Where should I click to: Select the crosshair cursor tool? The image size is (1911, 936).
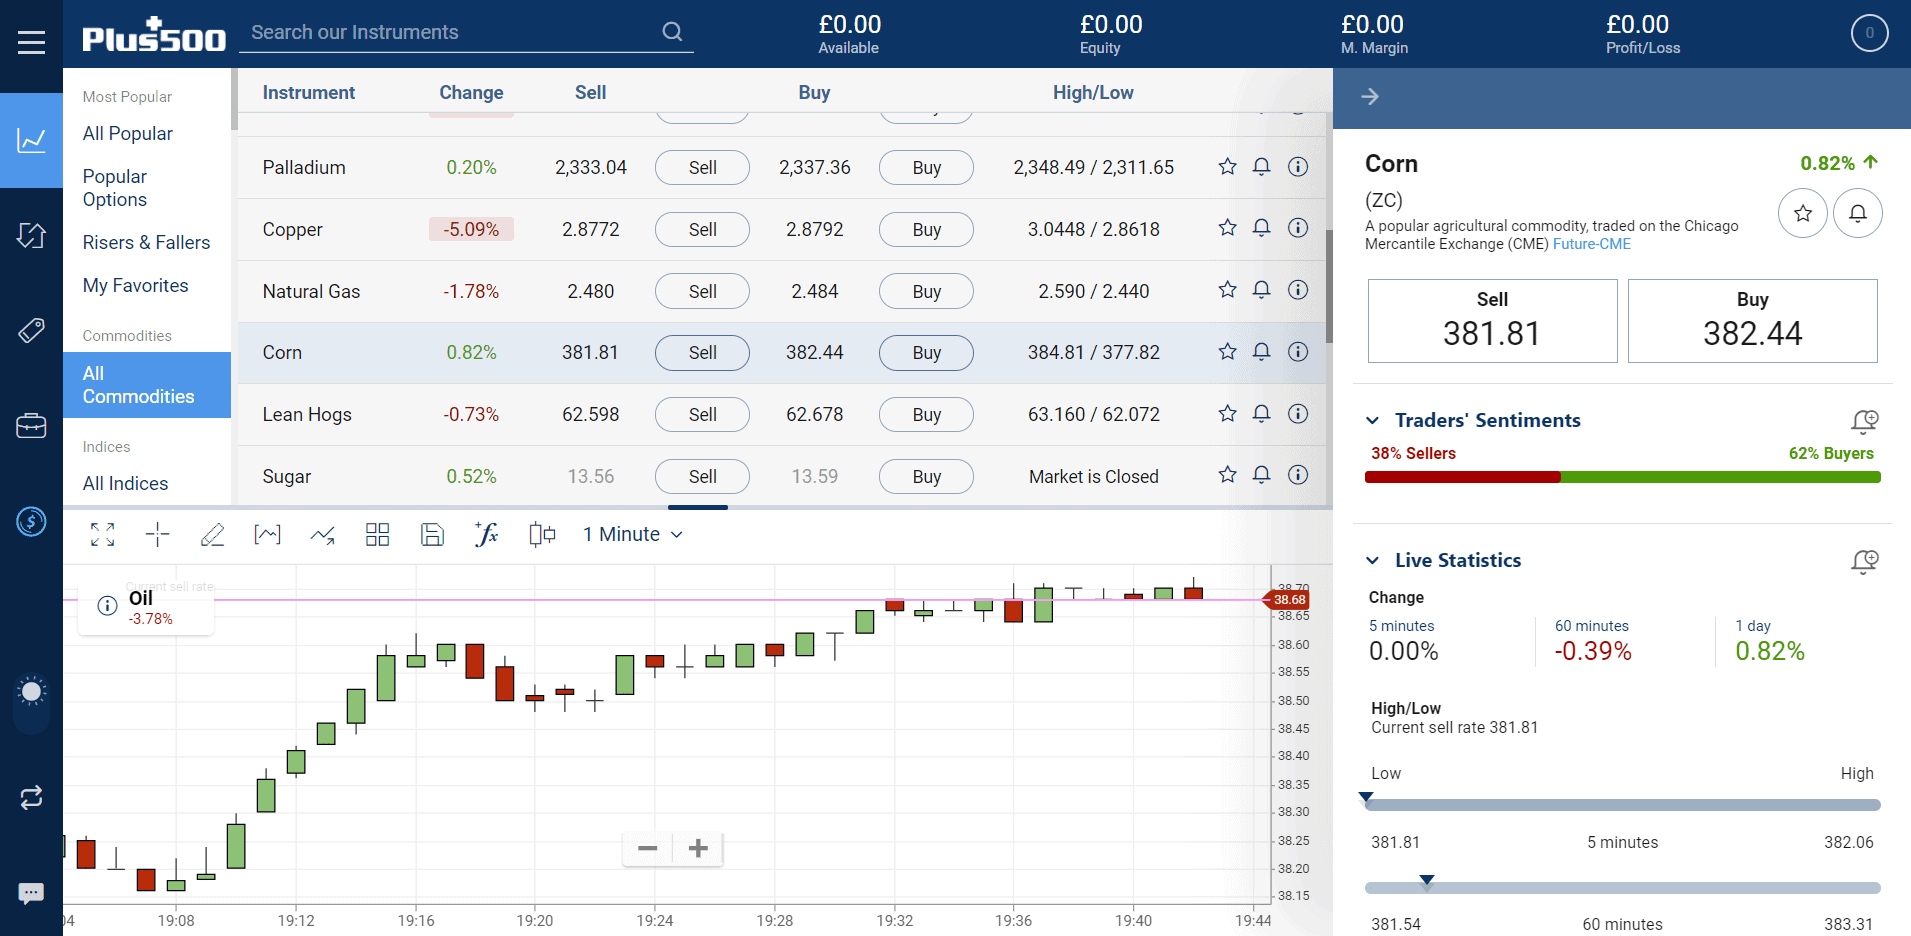[157, 535]
